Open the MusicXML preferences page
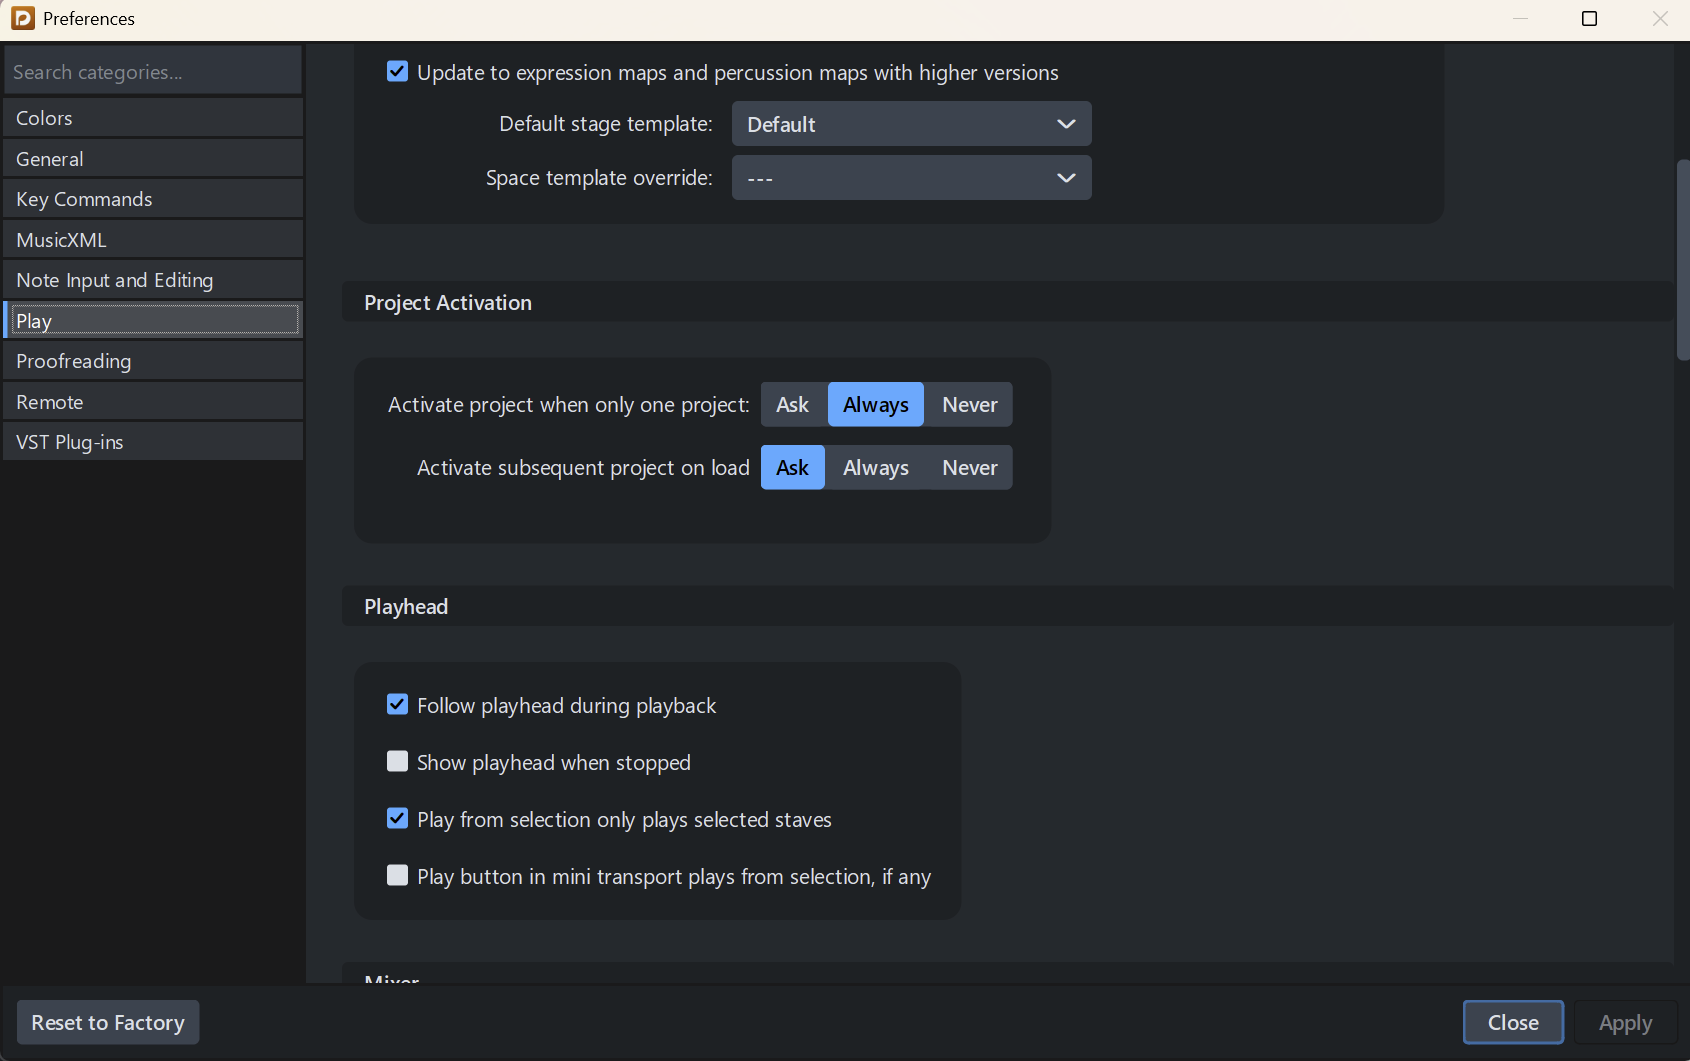 point(152,240)
